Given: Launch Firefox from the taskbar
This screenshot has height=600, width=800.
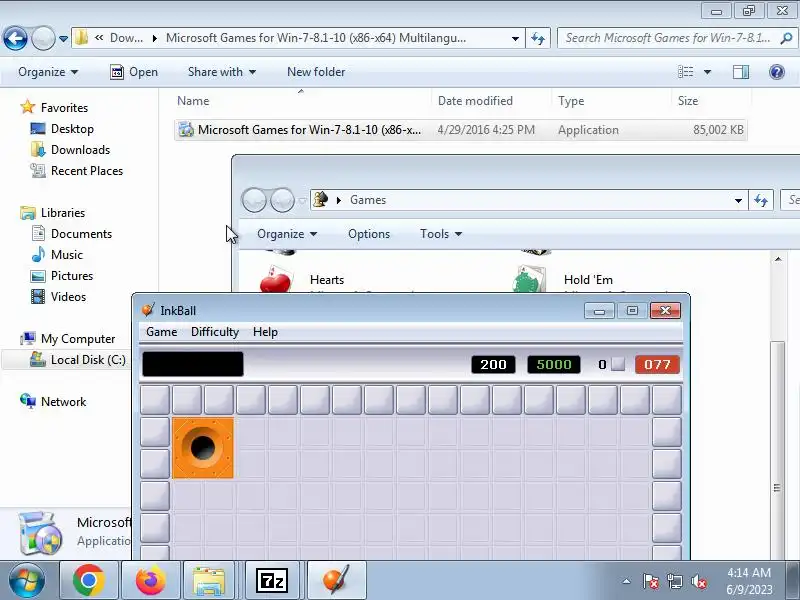Looking at the screenshot, I should pos(151,581).
